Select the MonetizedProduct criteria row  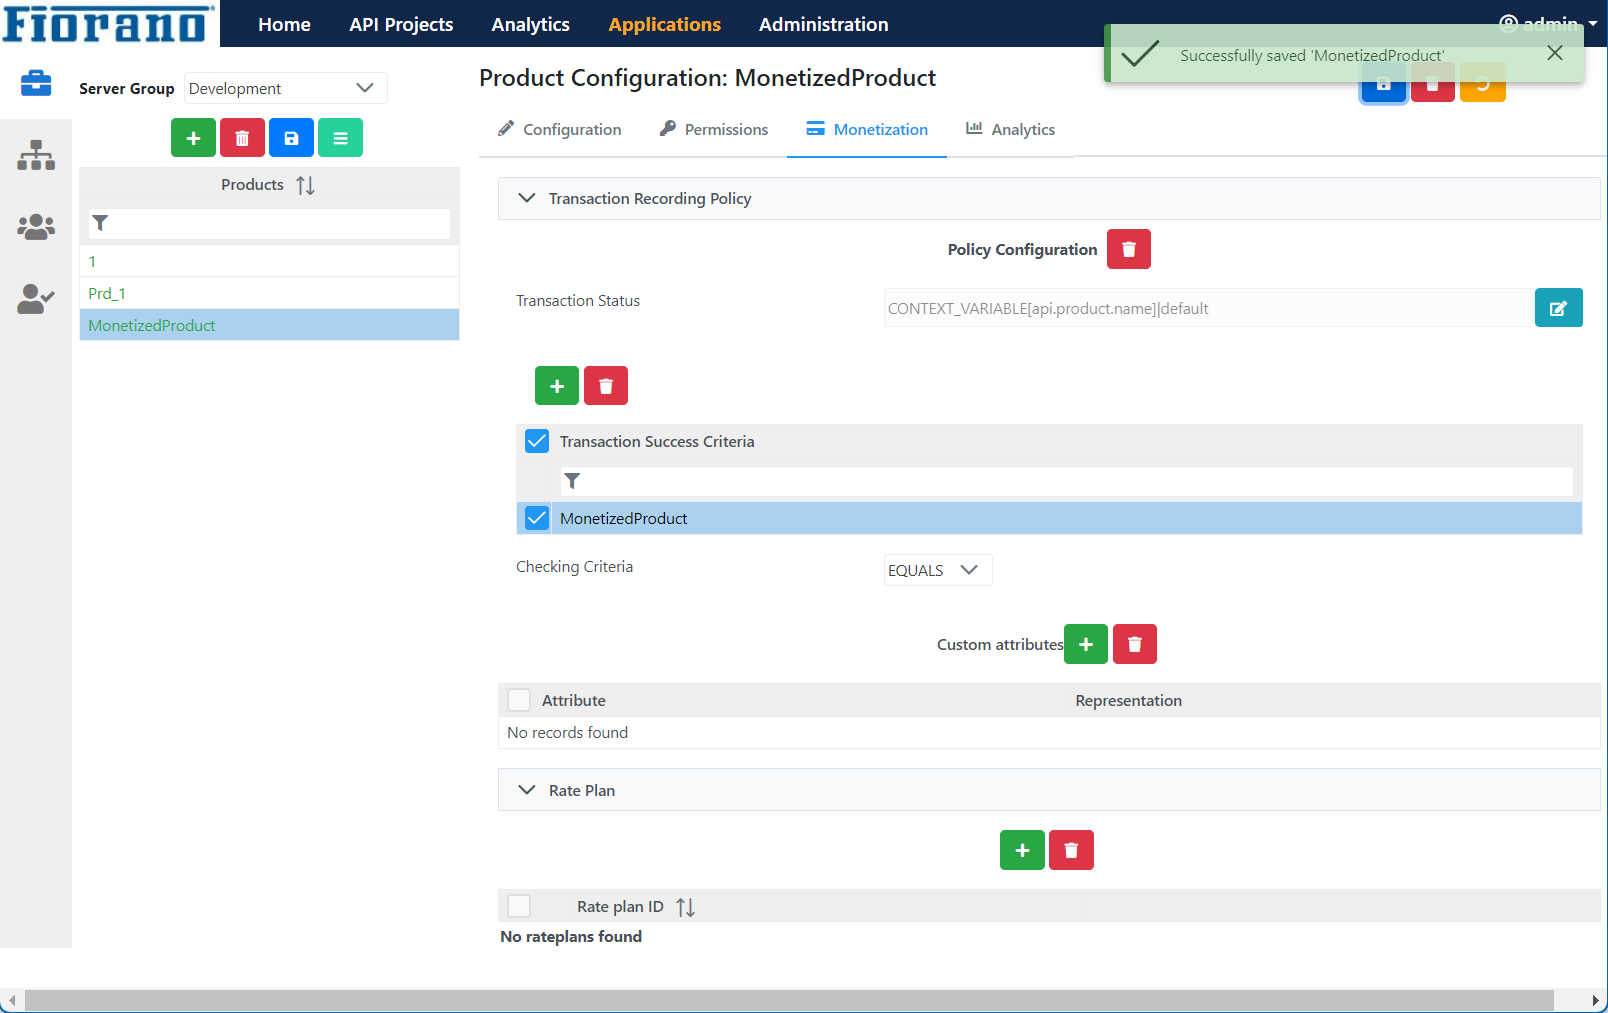(x=1049, y=518)
